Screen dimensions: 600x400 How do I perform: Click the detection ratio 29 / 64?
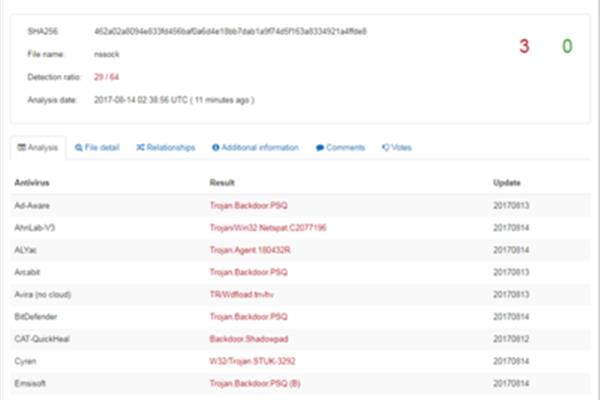[x=106, y=77]
